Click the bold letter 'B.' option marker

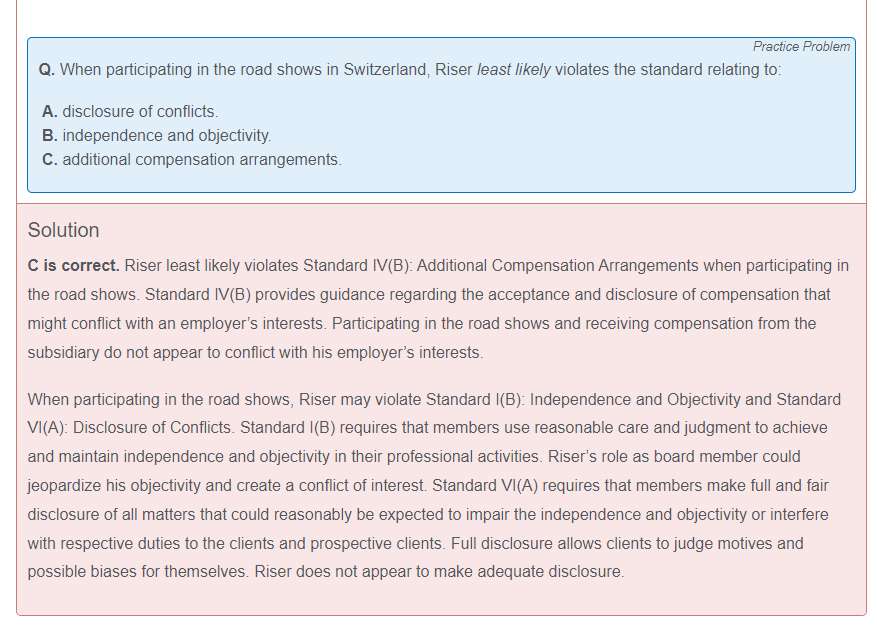click(50, 135)
